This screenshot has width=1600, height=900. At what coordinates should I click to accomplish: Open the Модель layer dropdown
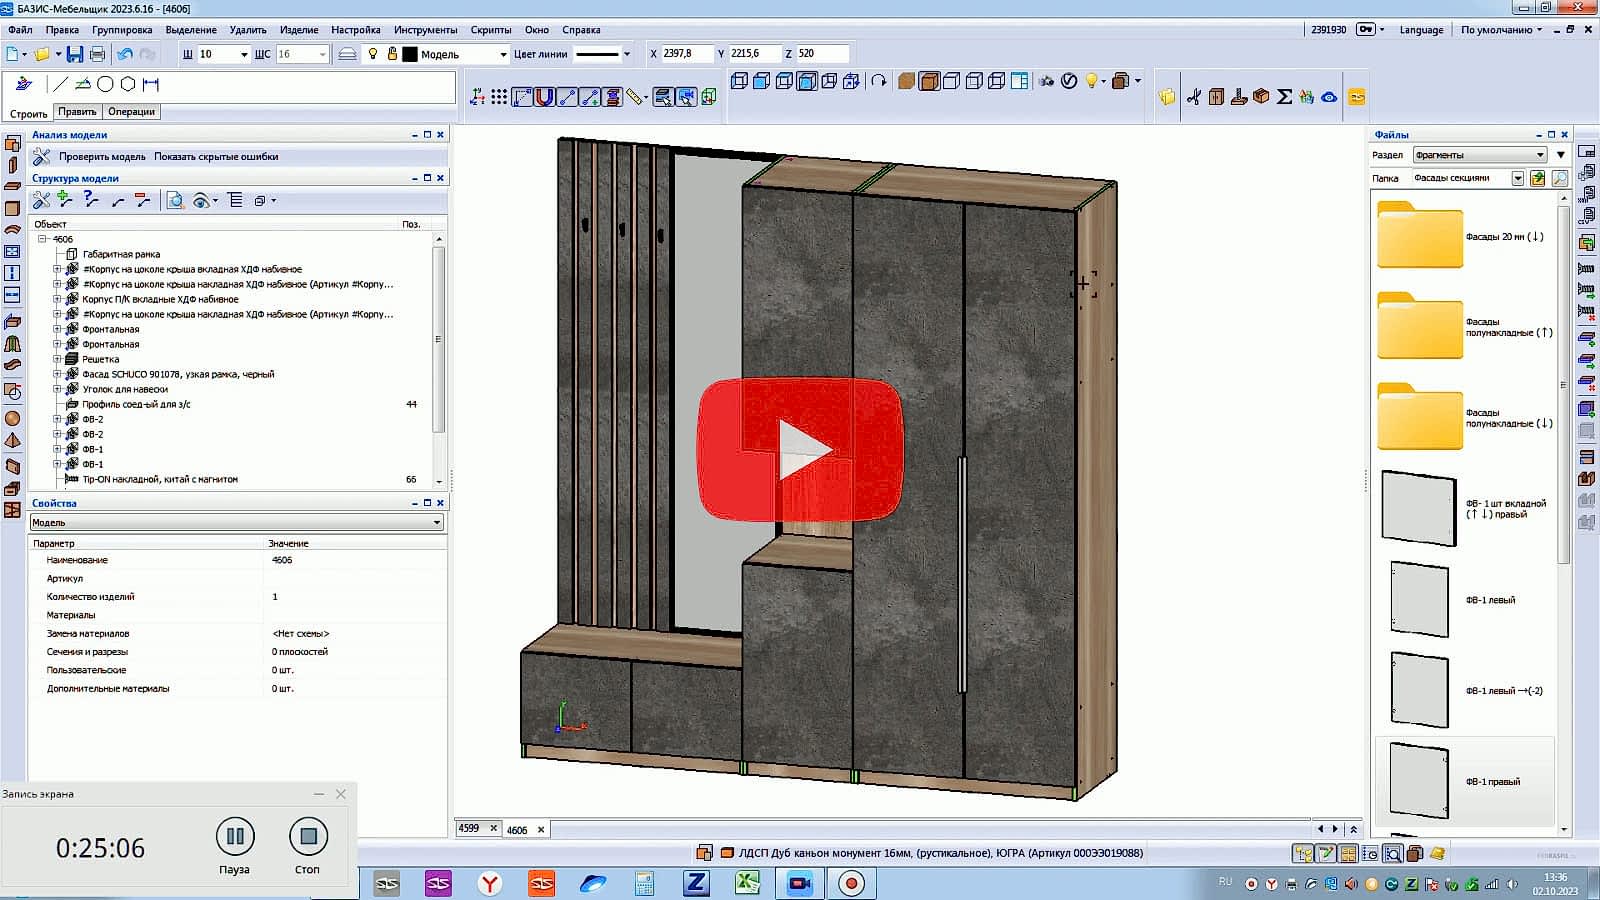[503, 54]
